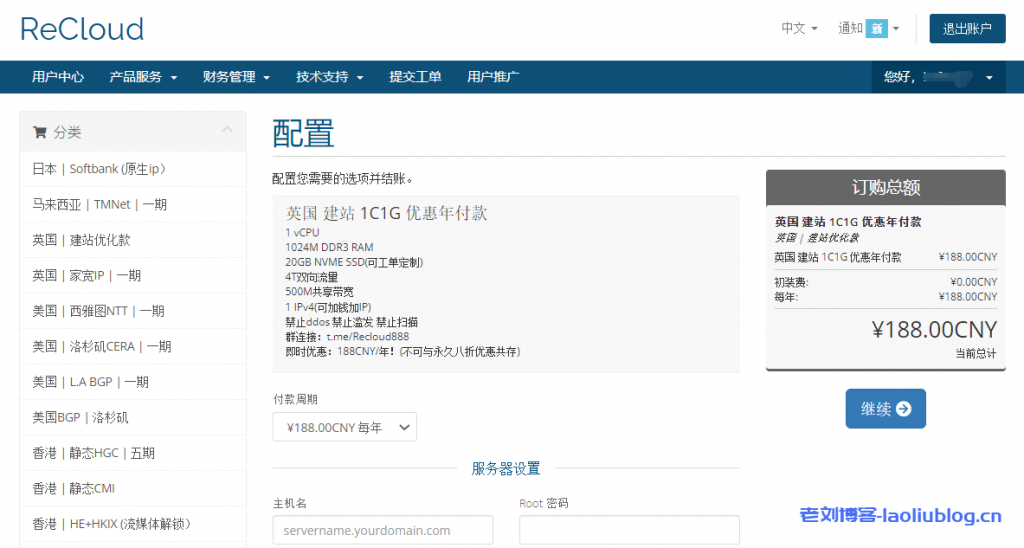Click the 继续 continue button
The width and height of the screenshot is (1024, 548).
886,409
